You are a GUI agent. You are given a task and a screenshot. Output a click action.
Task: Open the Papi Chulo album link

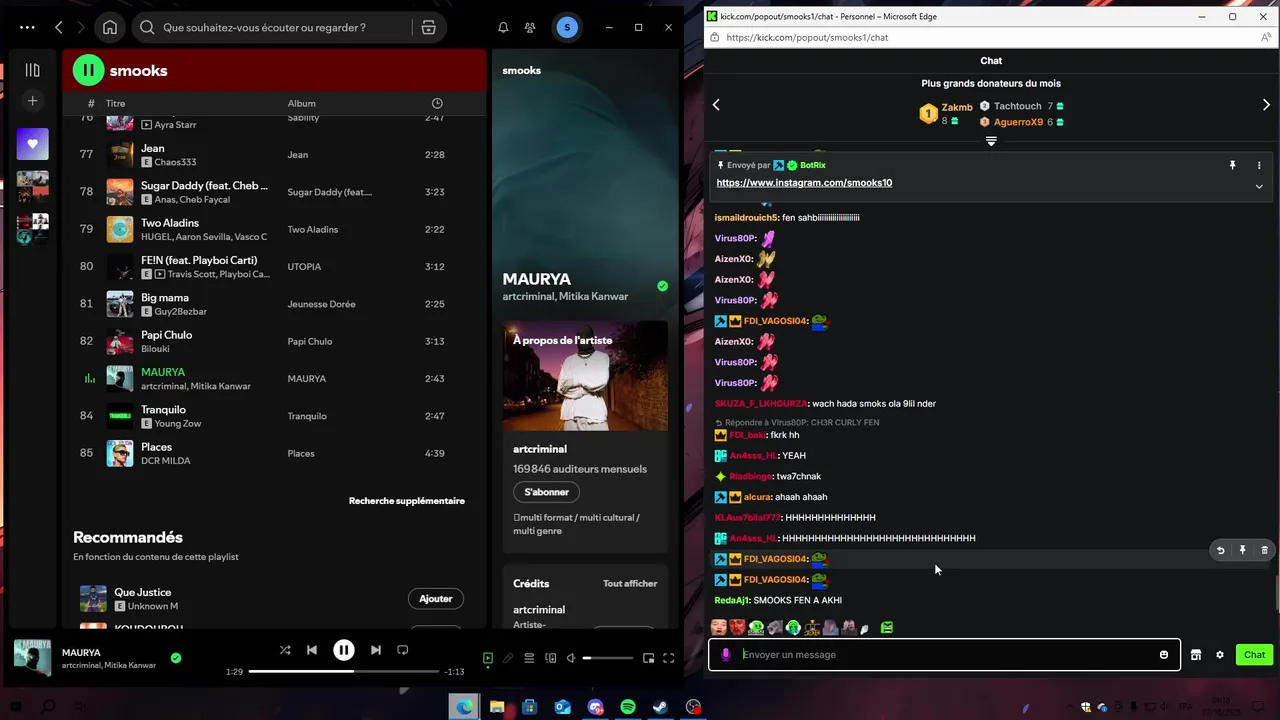[x=310, y=341]
